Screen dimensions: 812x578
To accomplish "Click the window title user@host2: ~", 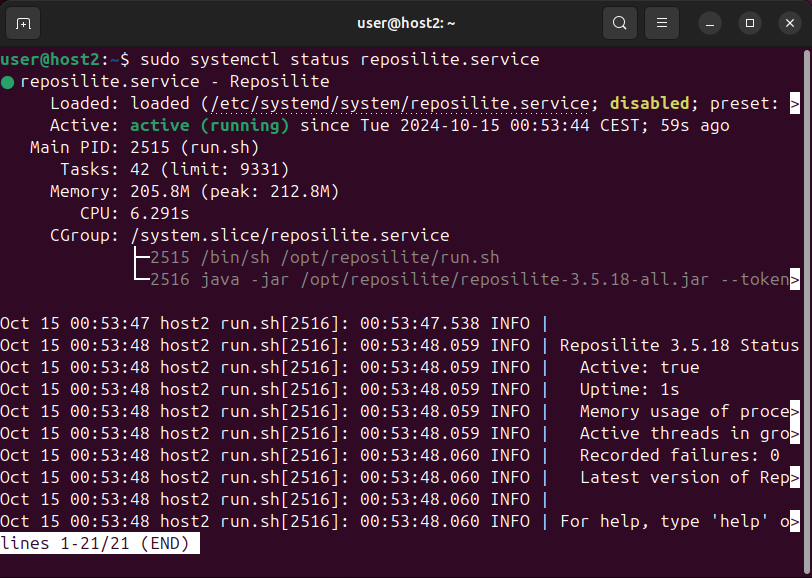I will click(406, 23).
